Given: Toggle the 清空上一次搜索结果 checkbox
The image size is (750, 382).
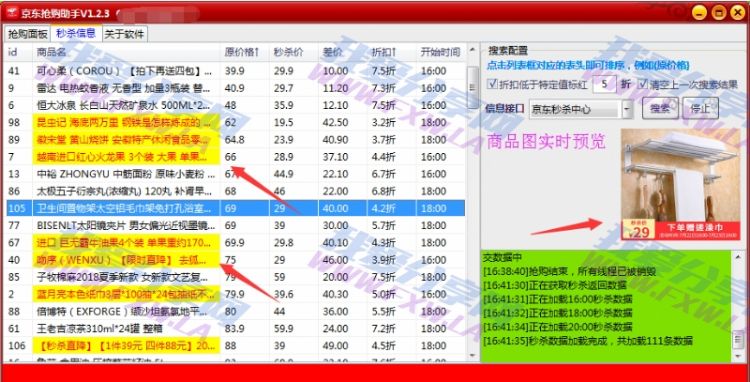Looking at the screenshot, I should pyautogui.click(x=644, y=85).
